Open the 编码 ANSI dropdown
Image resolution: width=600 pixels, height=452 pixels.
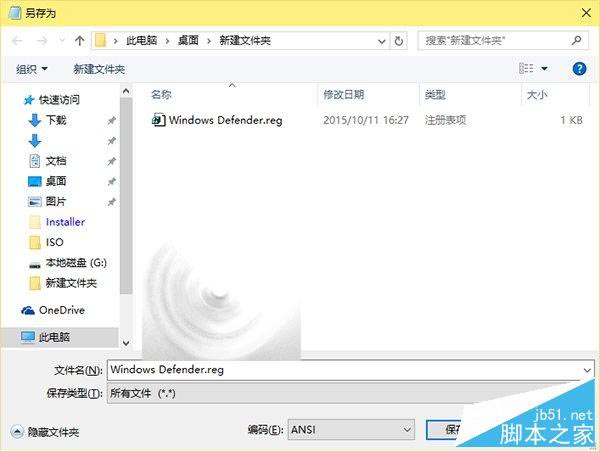[x=351, y=429]
